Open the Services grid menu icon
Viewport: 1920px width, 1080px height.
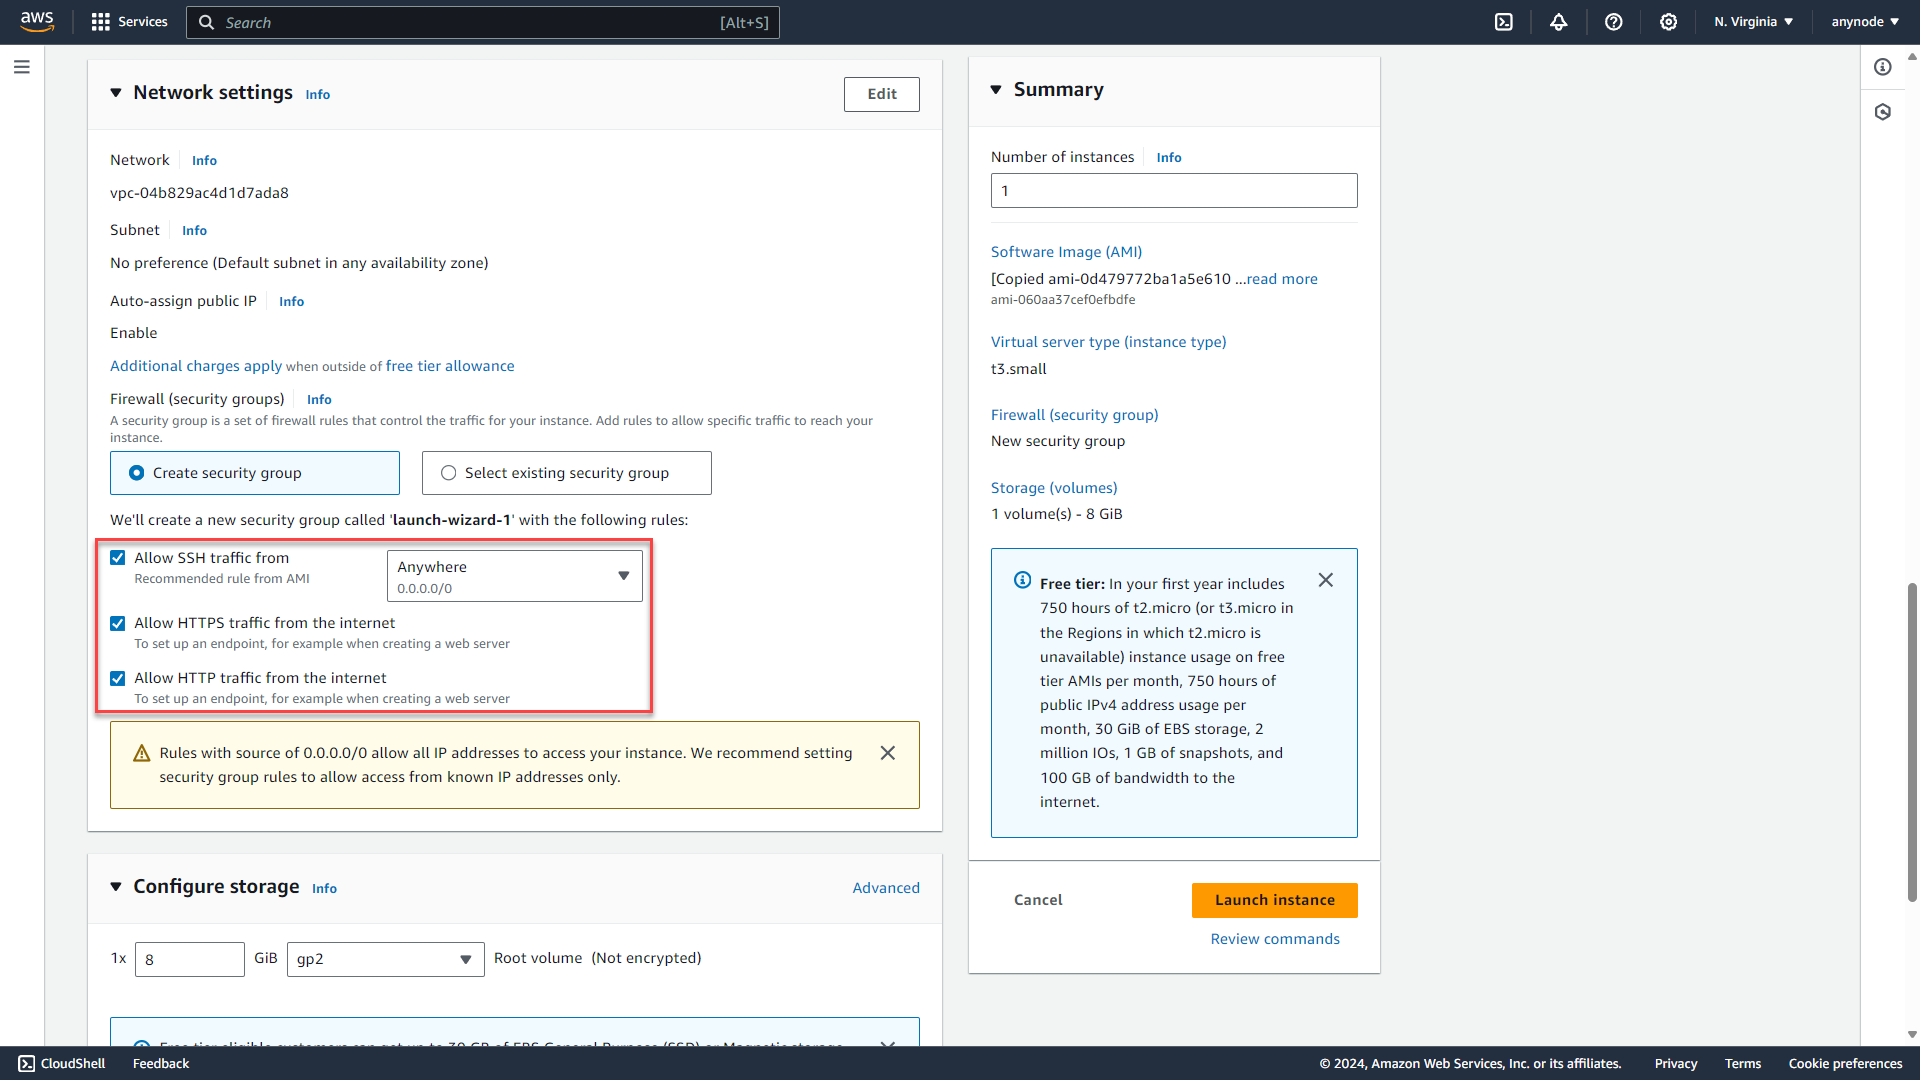click(x=100, y=21)
